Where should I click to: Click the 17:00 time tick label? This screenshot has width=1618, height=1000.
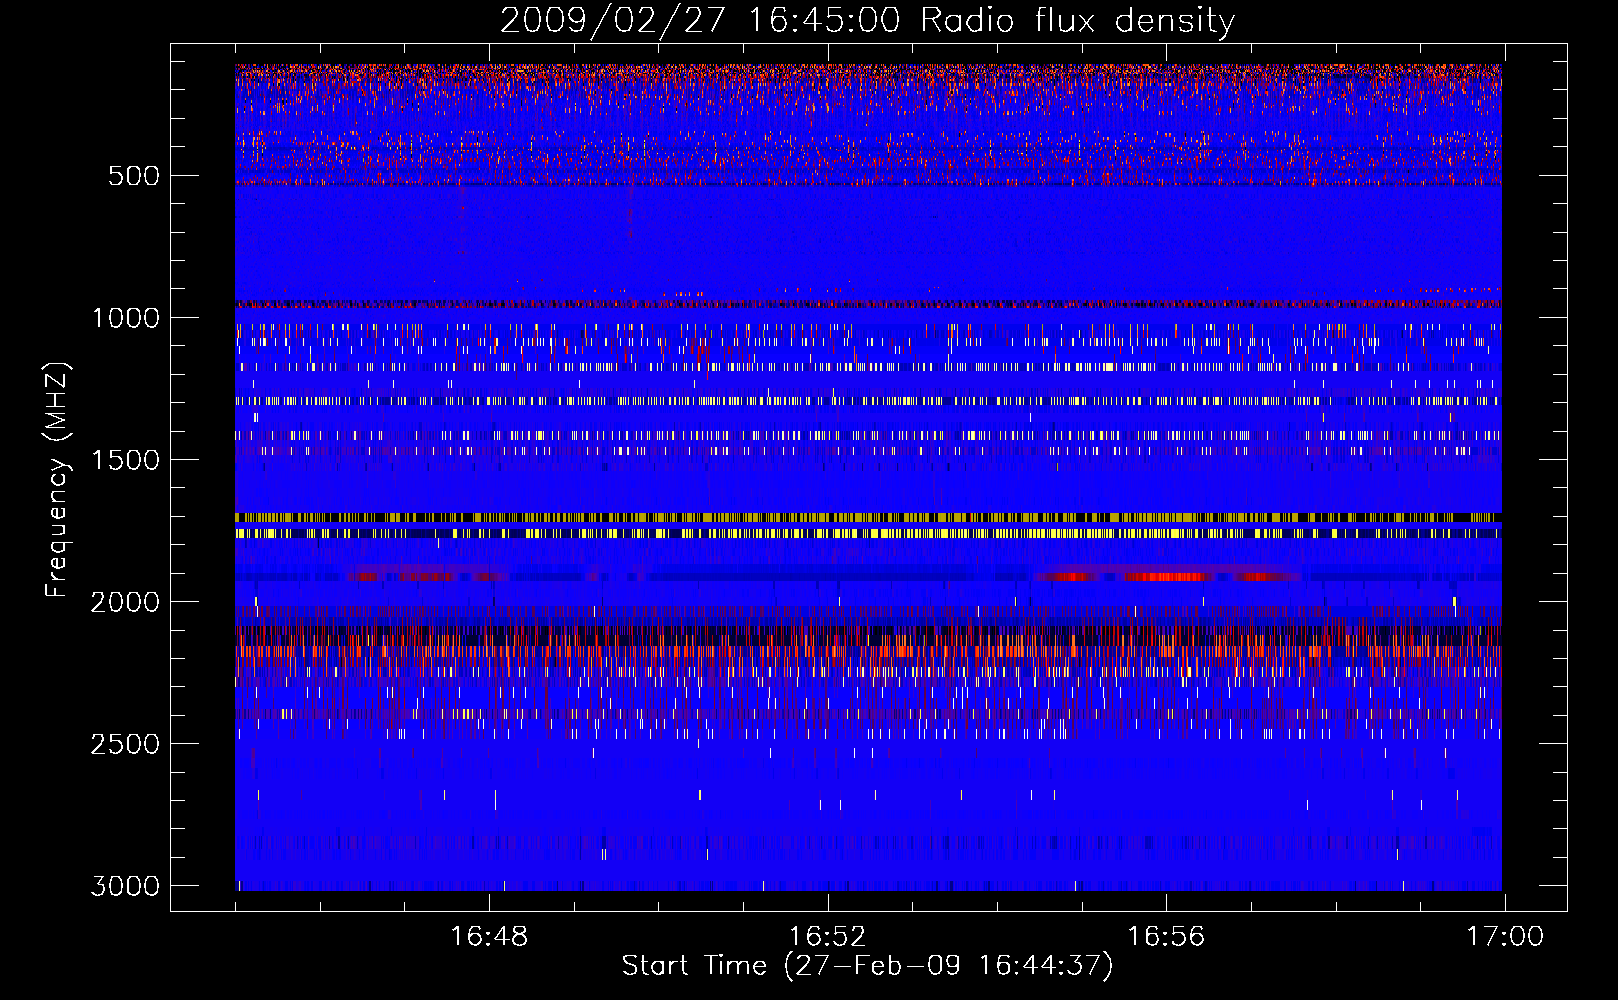[x=1505, y=937]
